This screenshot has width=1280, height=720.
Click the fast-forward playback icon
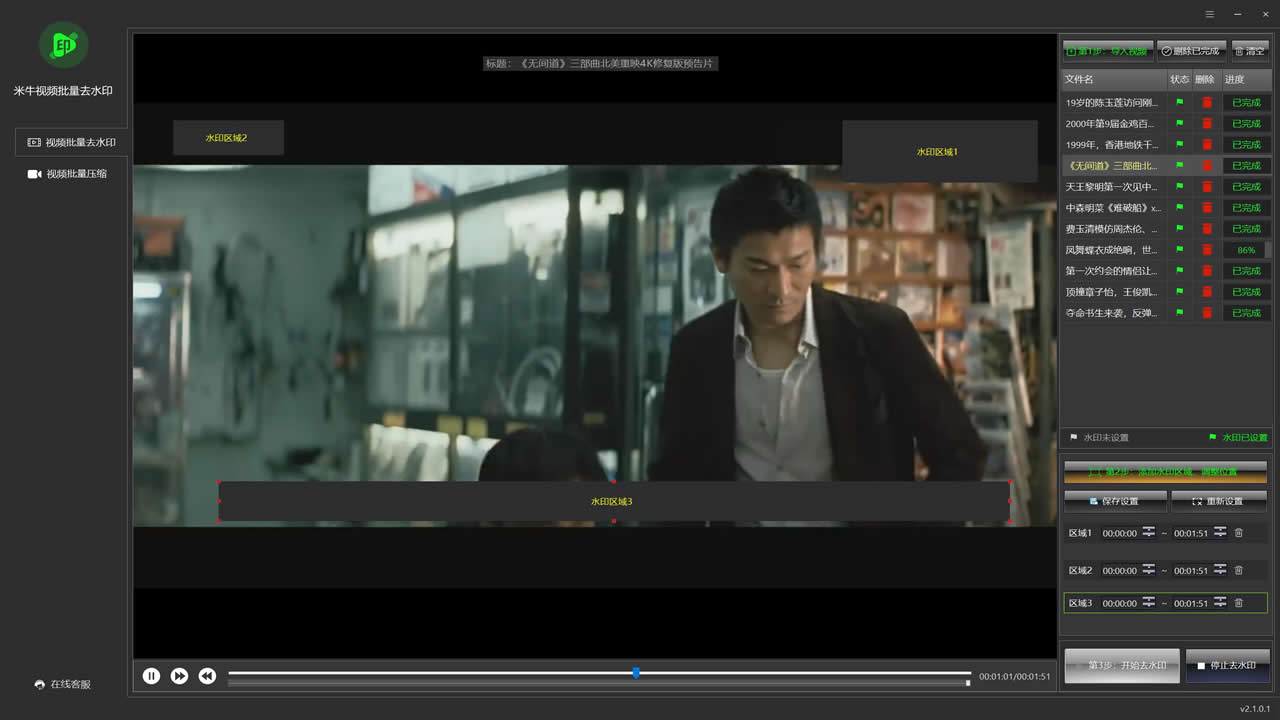(x=179, y=676)
